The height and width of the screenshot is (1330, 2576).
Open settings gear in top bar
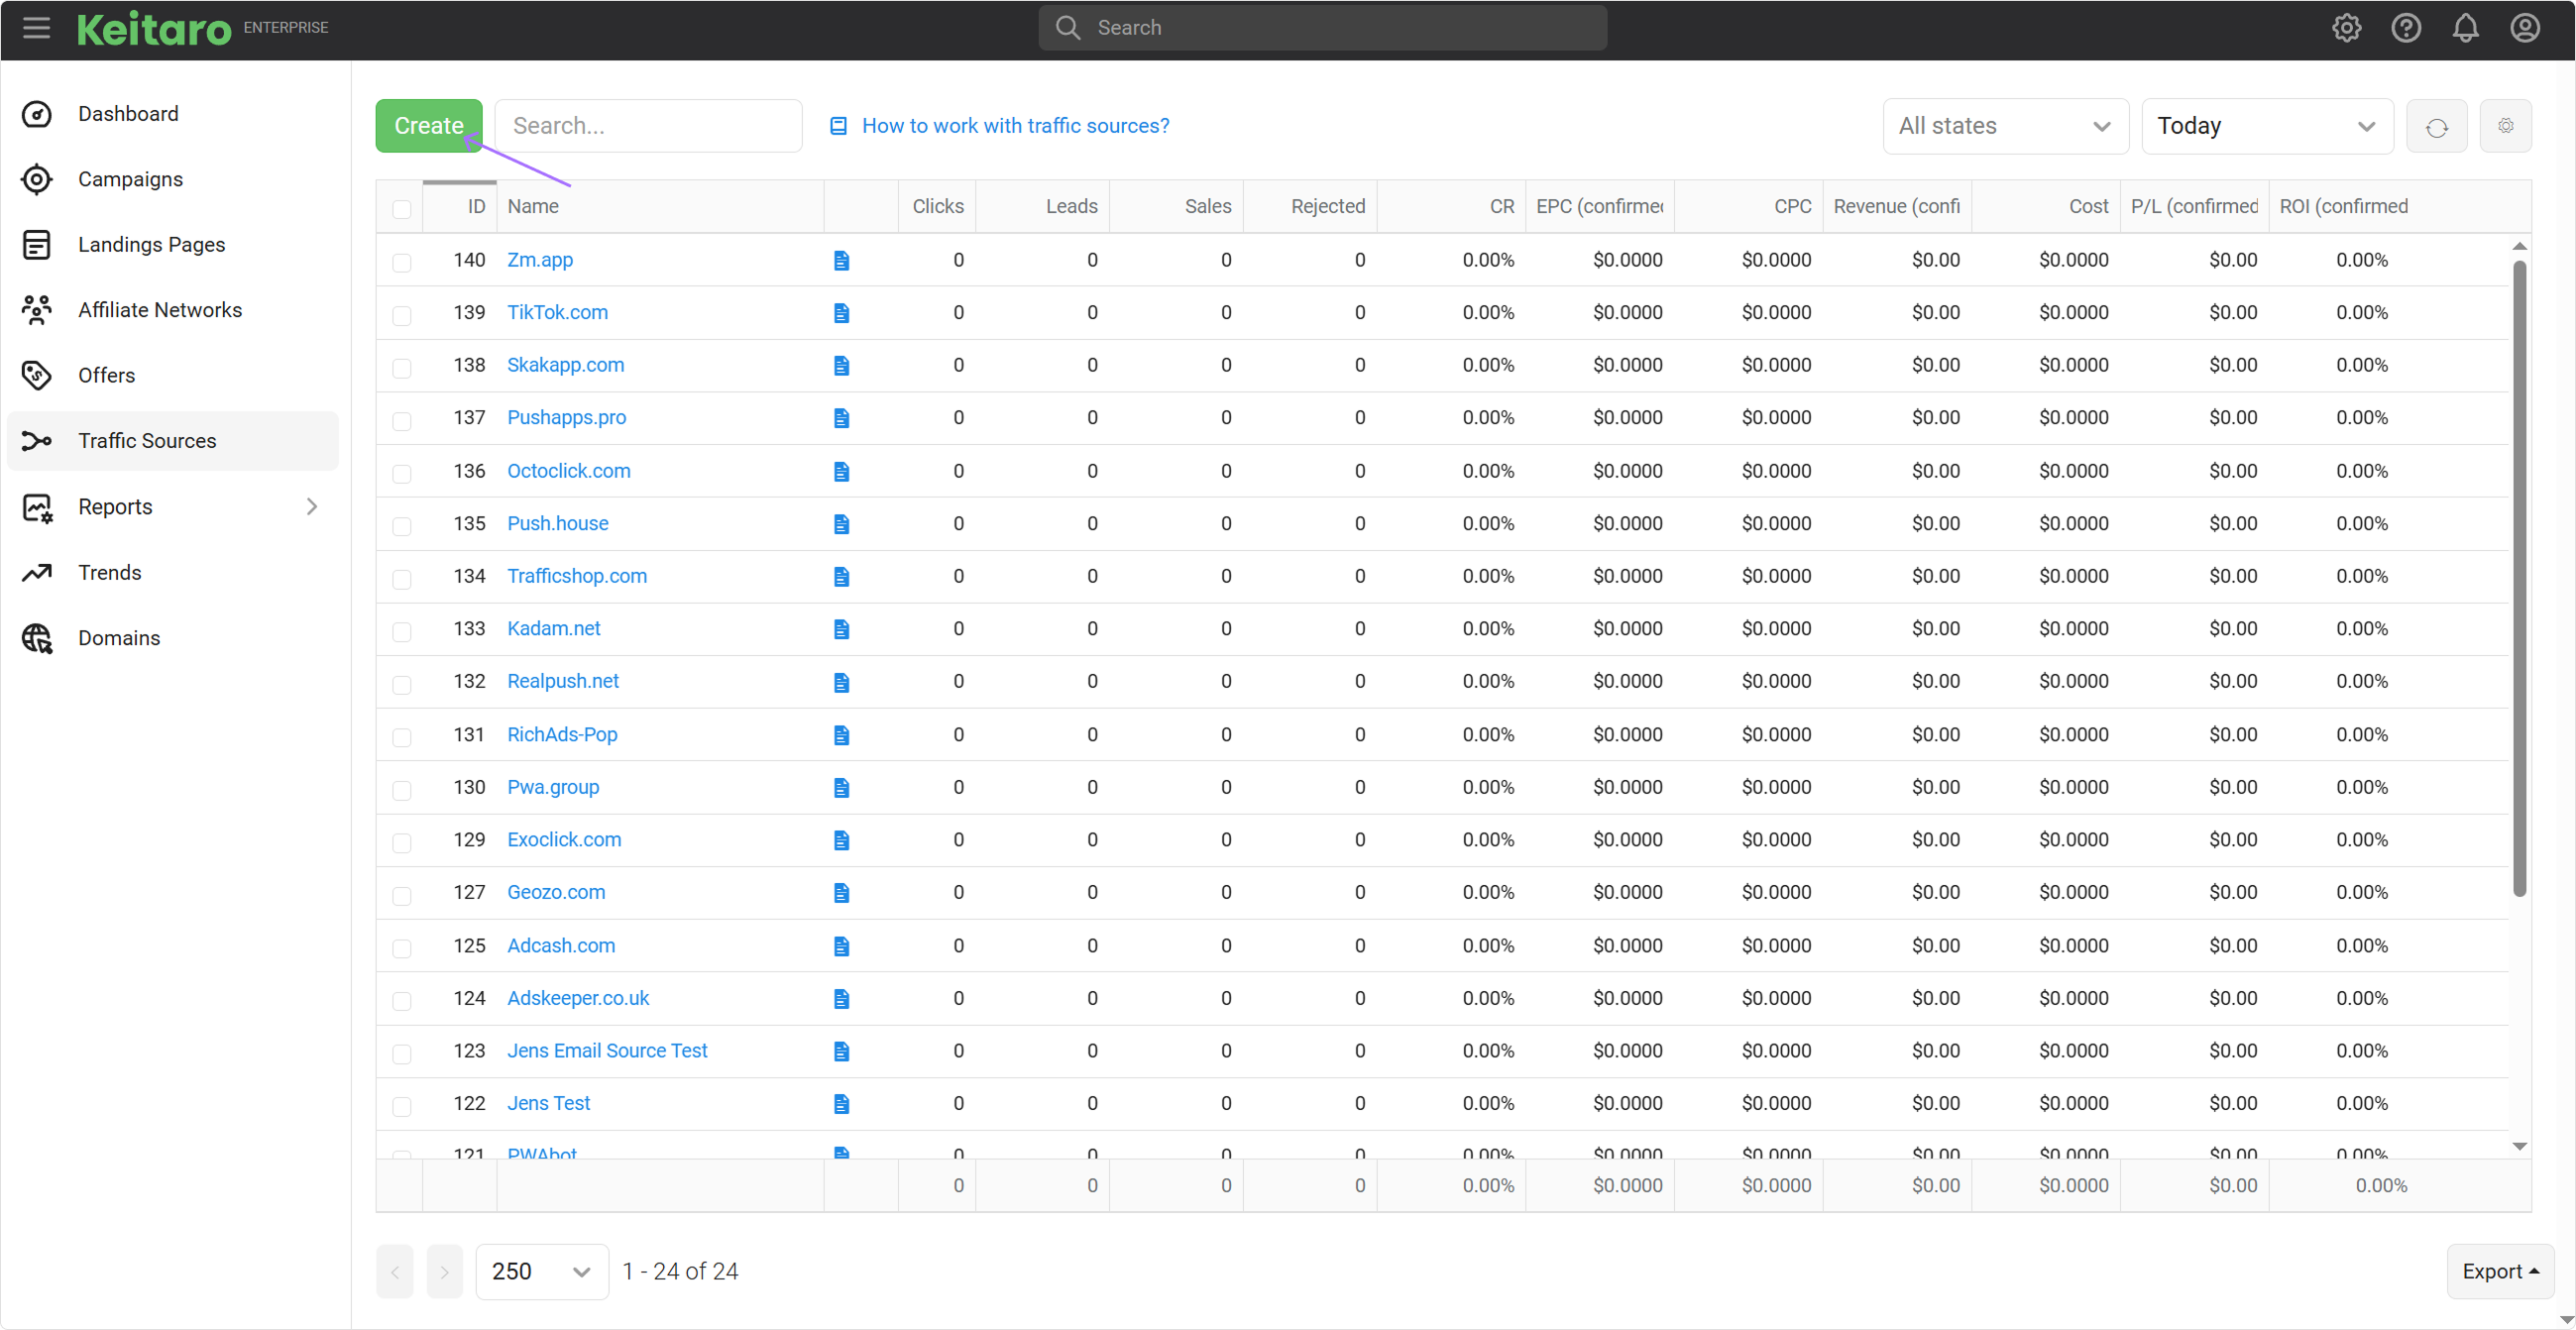[2346, 27]
